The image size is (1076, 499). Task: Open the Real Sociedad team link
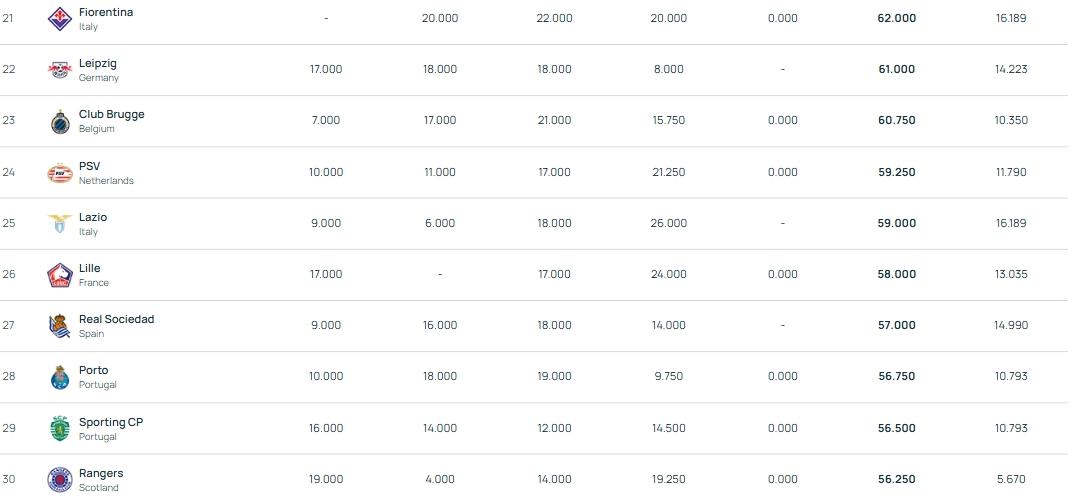click(x=116, y=319)
